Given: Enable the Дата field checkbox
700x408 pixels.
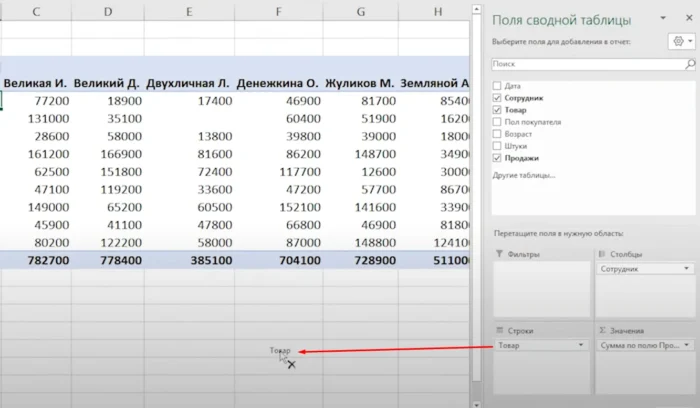Looking at the screenshot, I should 498,87.
